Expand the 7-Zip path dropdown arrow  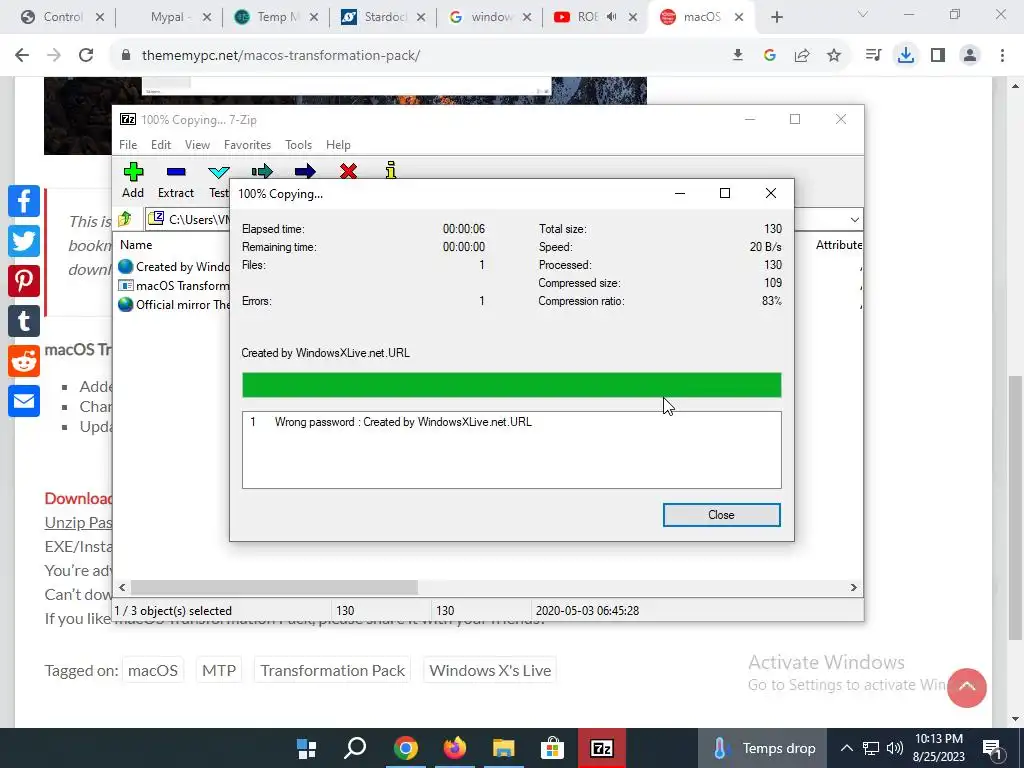tap(854, 219)
